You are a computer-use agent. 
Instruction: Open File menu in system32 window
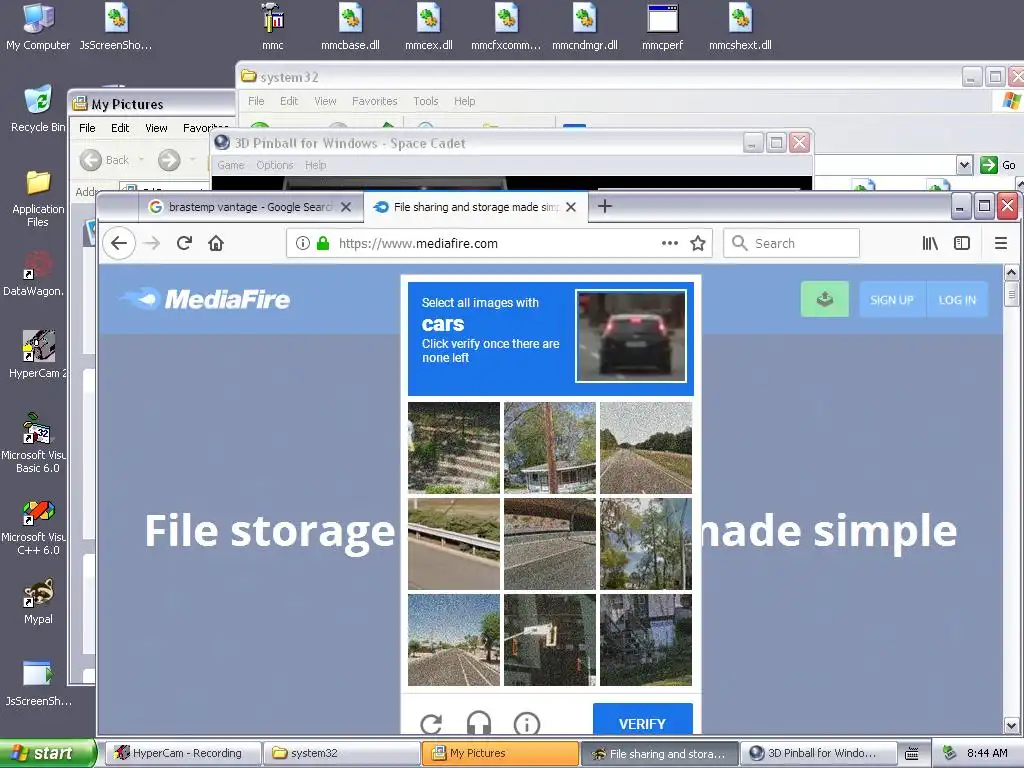pos(256,101)
